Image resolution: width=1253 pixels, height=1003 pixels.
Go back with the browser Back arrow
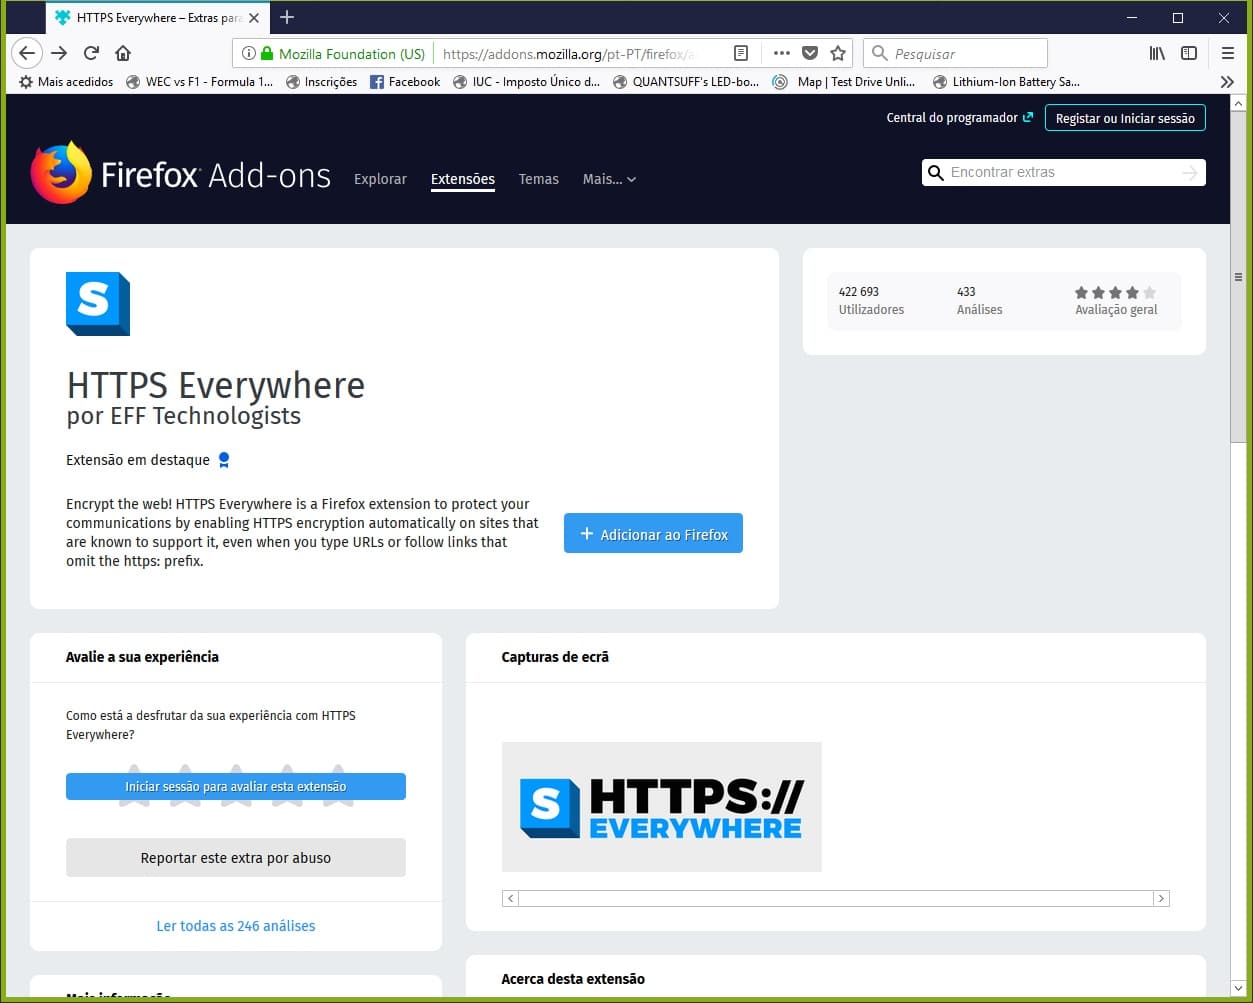(28, 53)
